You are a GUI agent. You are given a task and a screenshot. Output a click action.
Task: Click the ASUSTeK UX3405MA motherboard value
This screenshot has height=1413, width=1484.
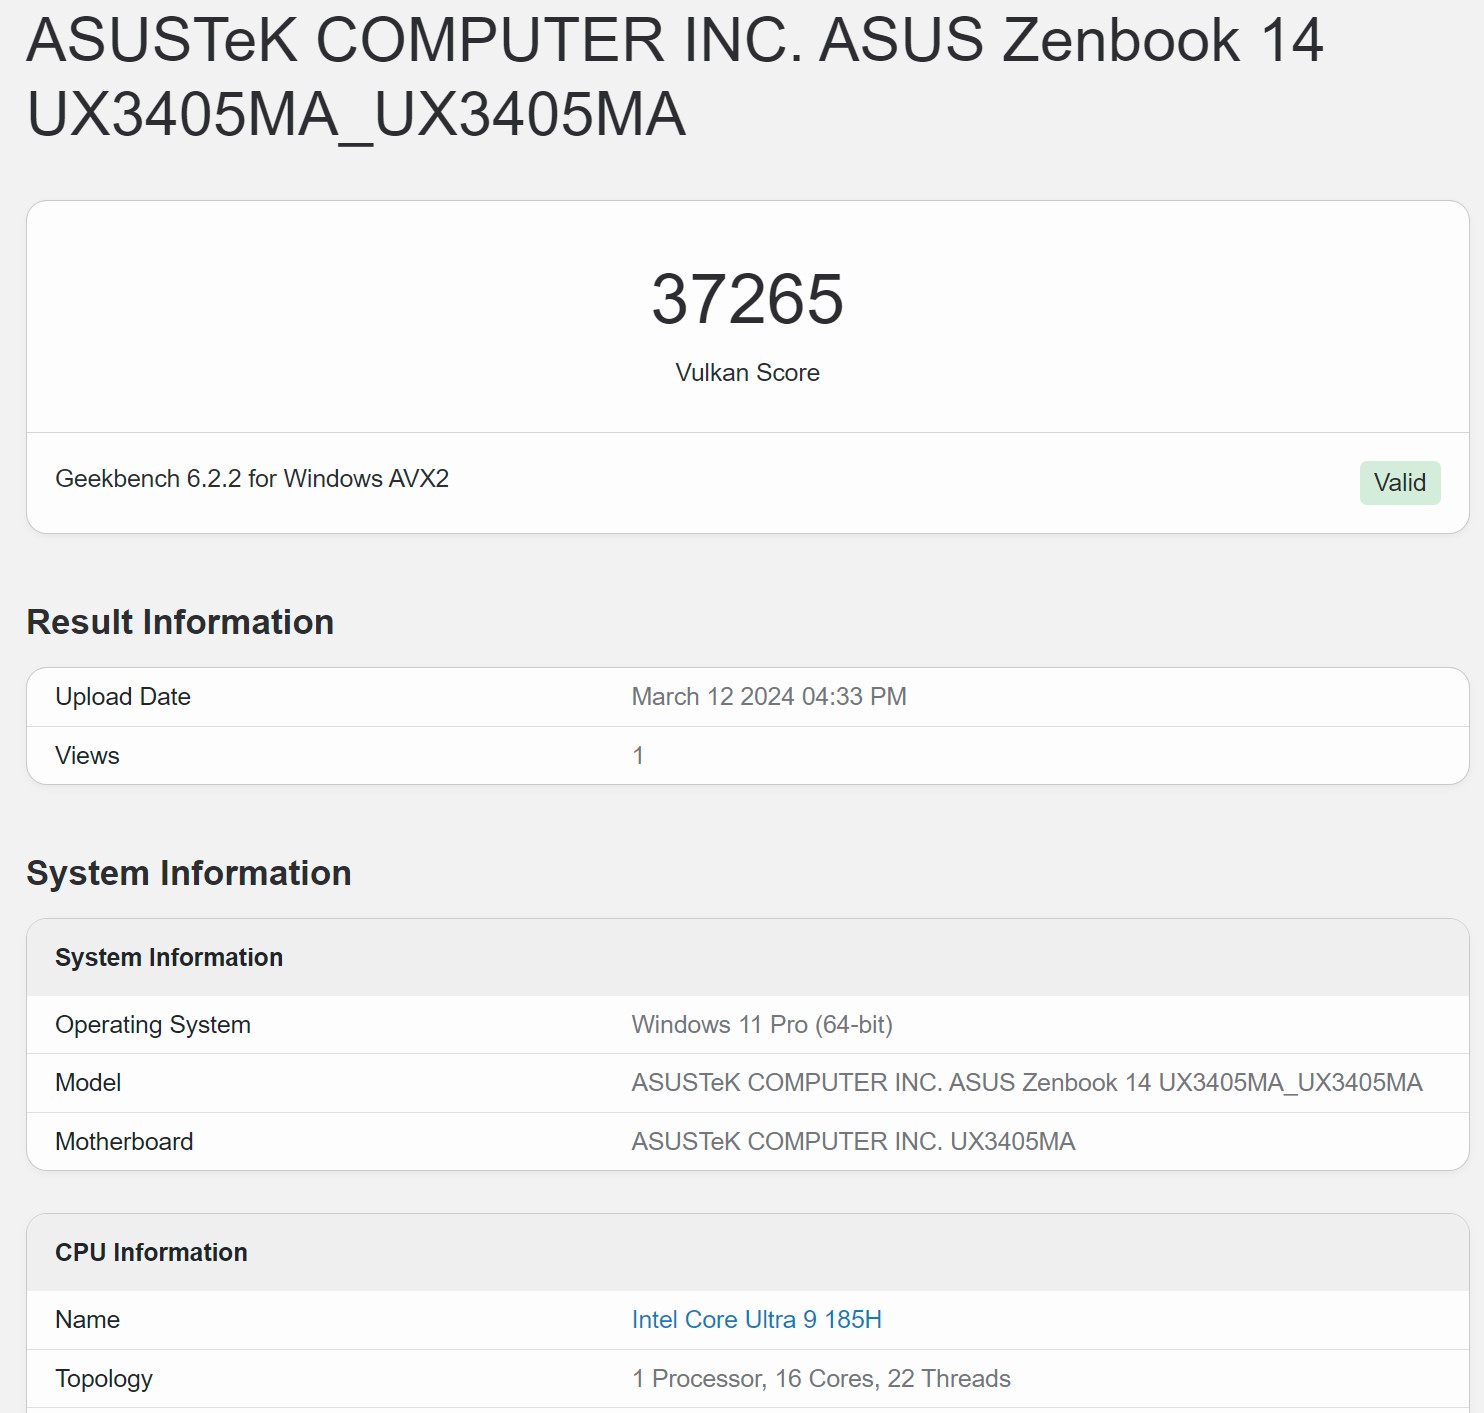[x=853, y=1142]
